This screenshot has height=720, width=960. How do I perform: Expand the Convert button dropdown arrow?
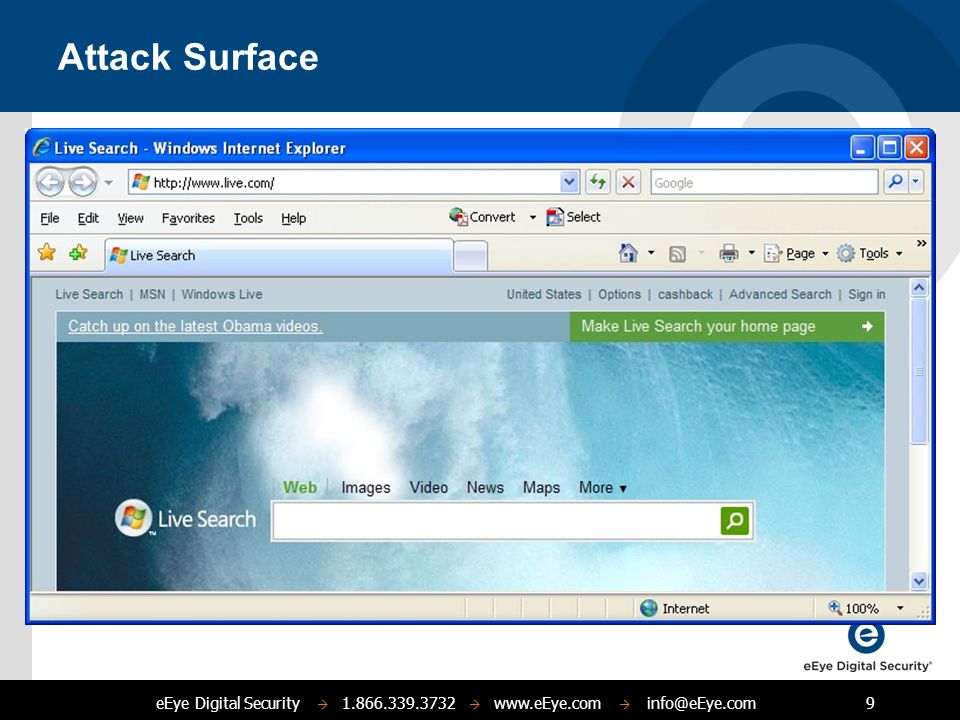[x=532, y=217]
